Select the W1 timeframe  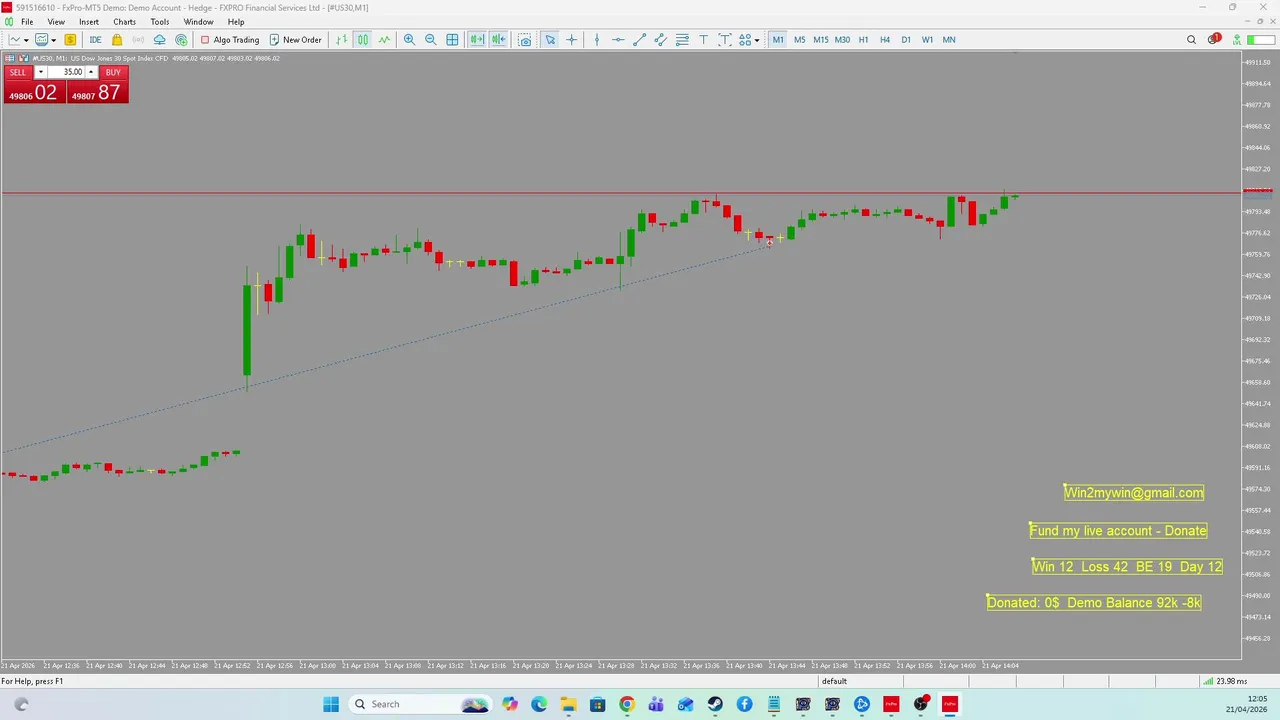927,40
